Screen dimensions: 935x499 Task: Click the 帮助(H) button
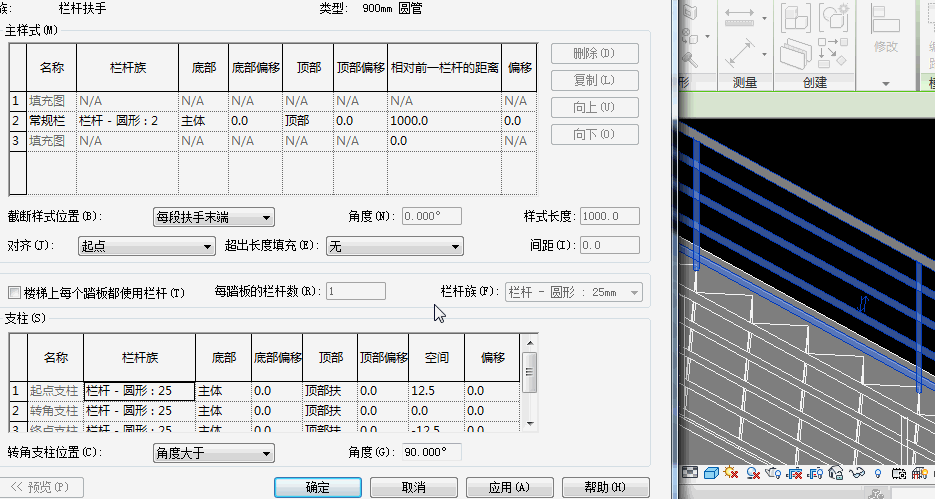tap(606, 487)
